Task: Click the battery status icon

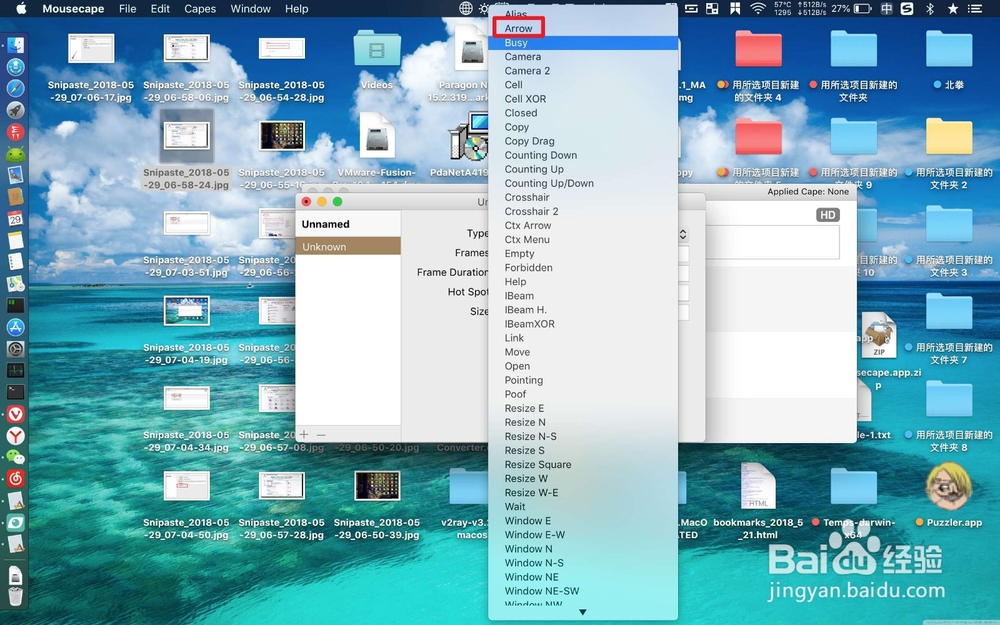Action: pos(863,8)
